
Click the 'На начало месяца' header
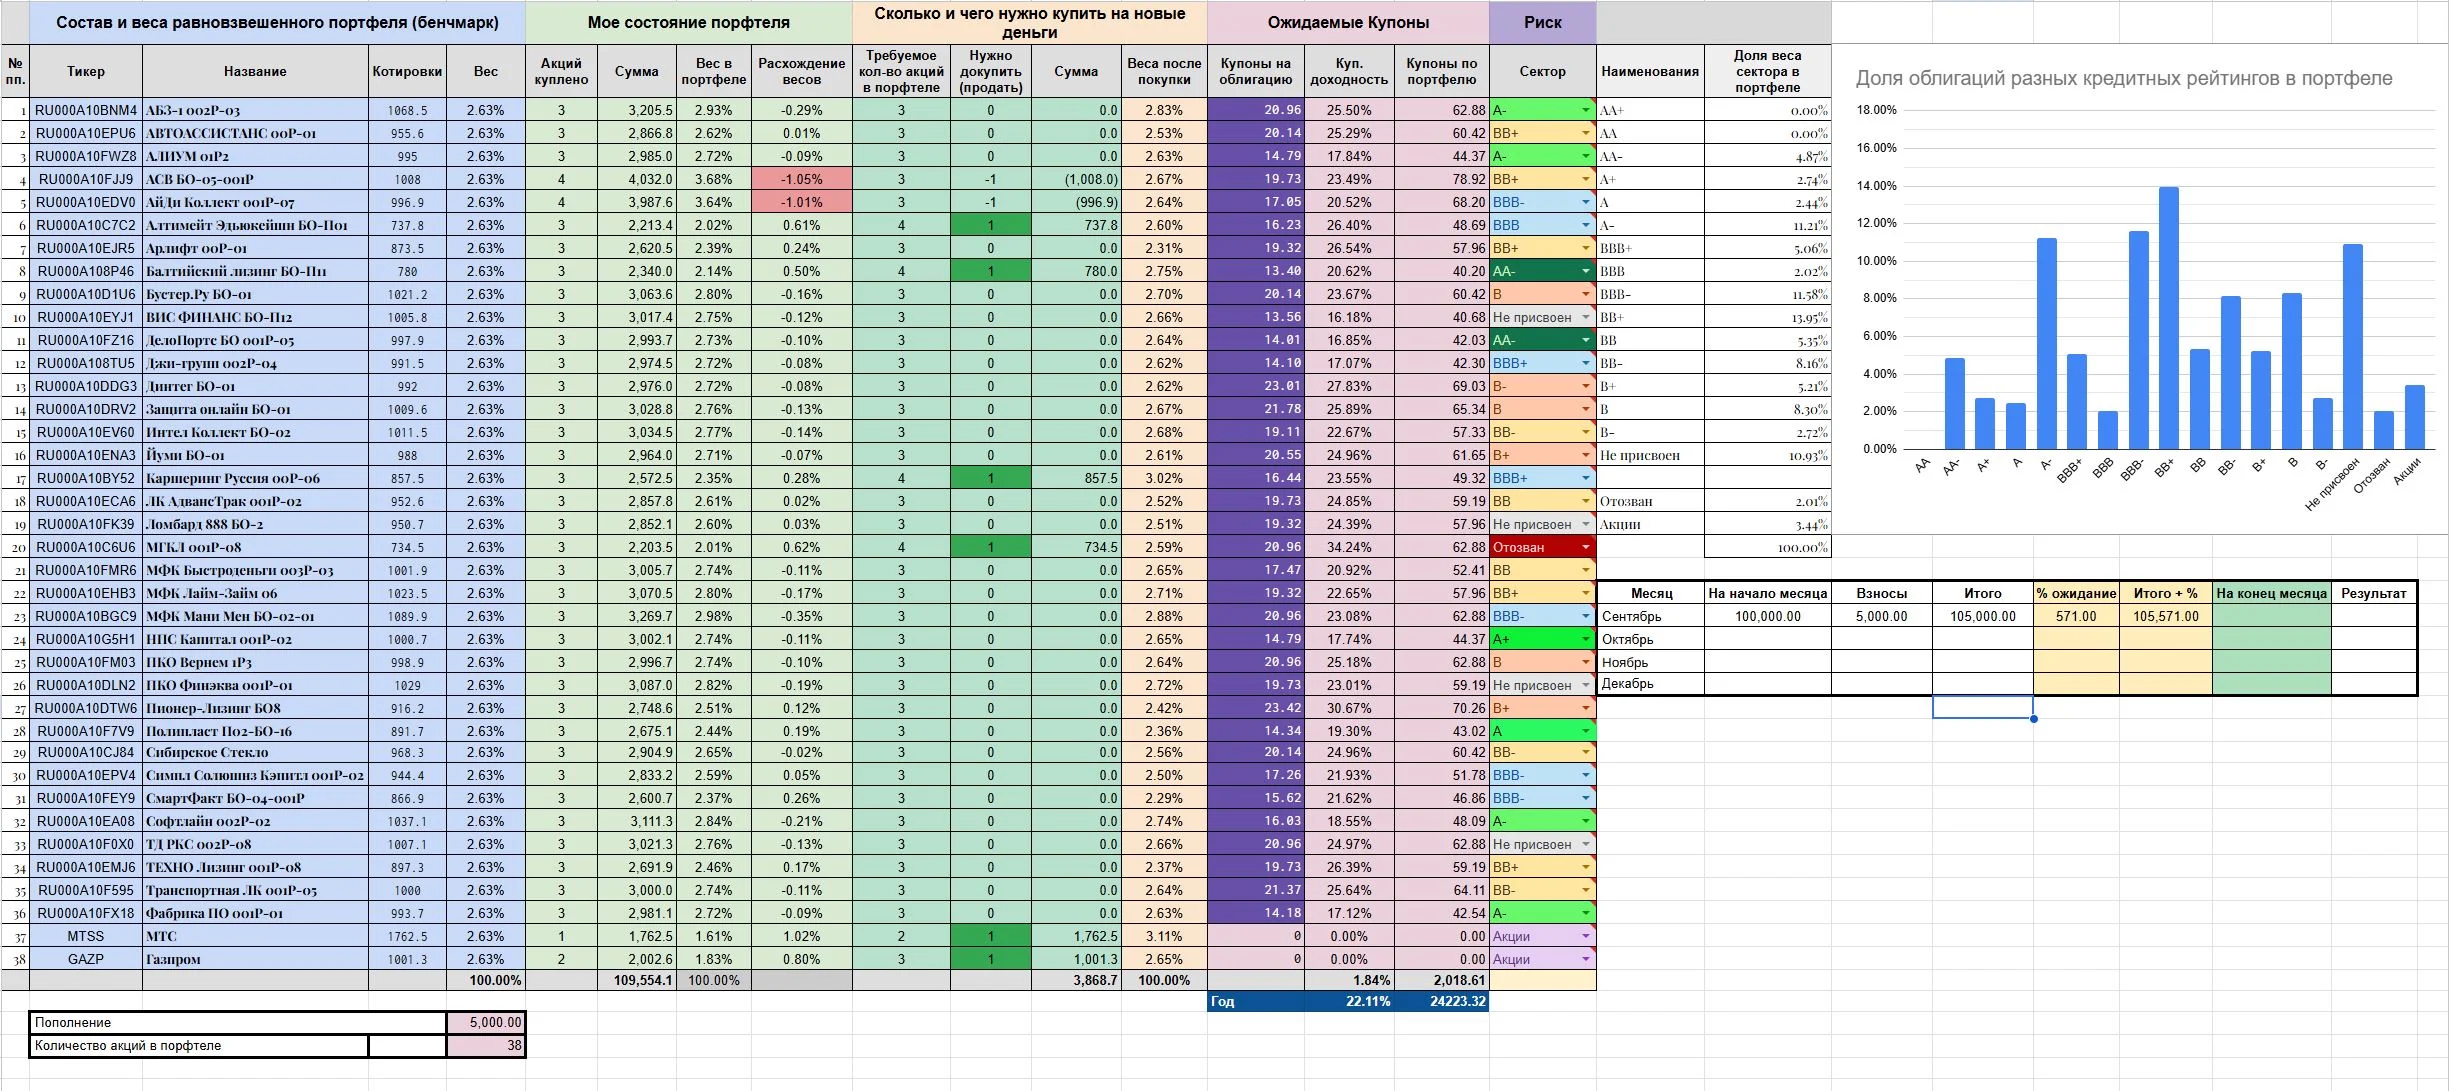tap(1768, 593)
